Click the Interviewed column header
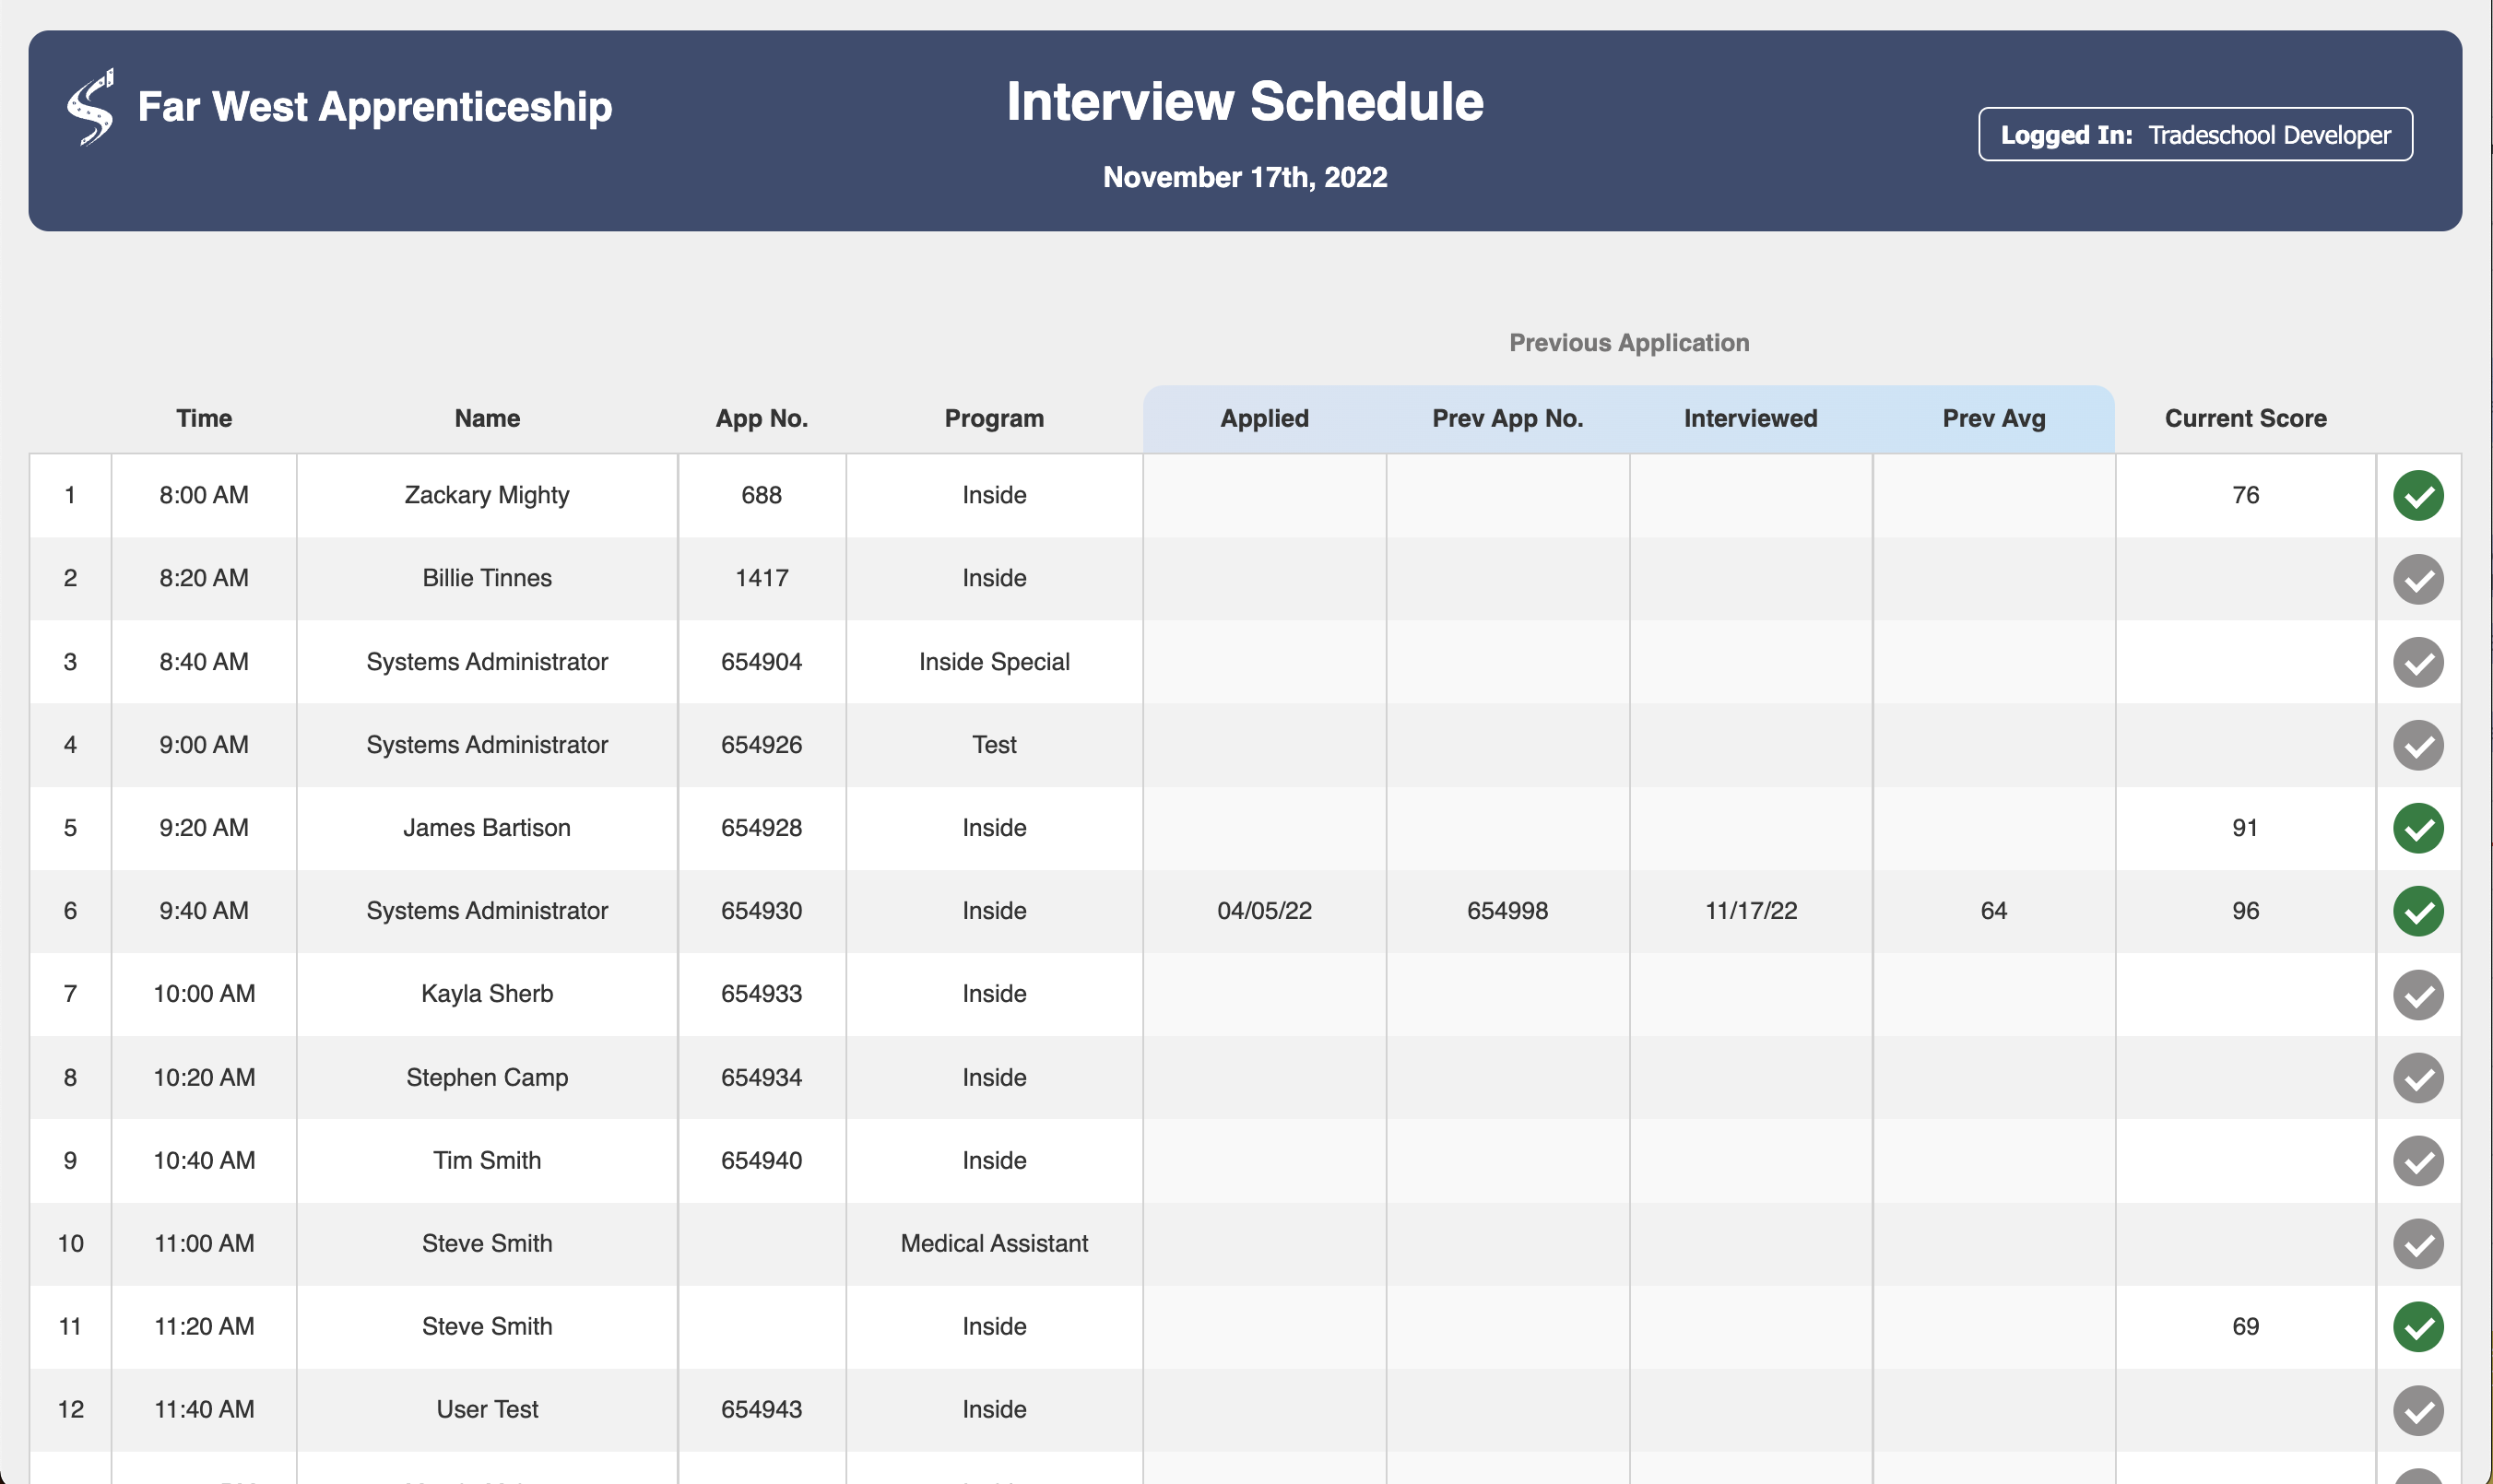 (1750, 418)
